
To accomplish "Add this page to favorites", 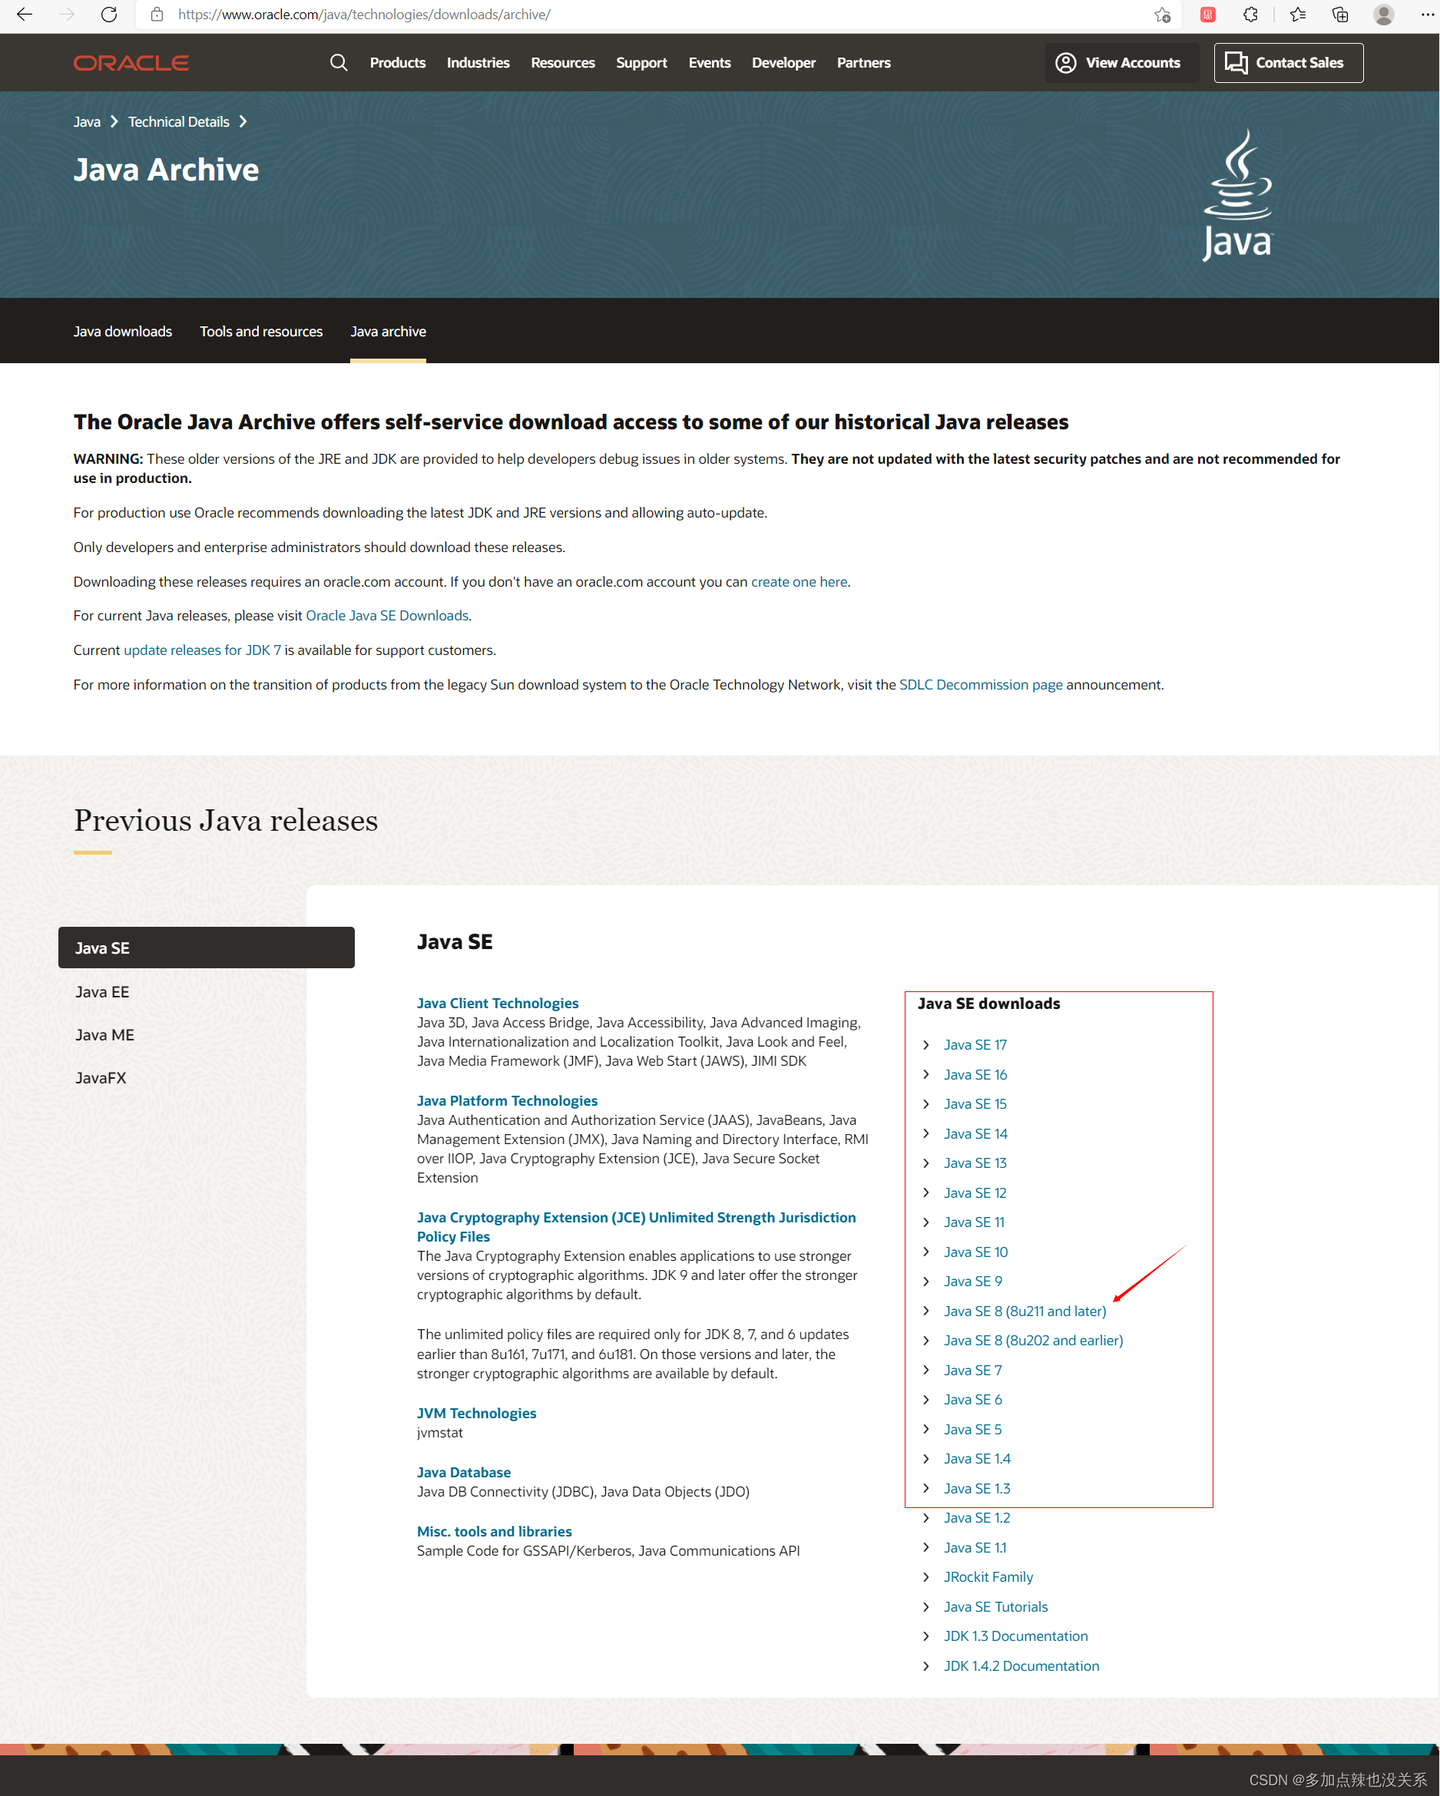I will click(x=1162, y=14).
